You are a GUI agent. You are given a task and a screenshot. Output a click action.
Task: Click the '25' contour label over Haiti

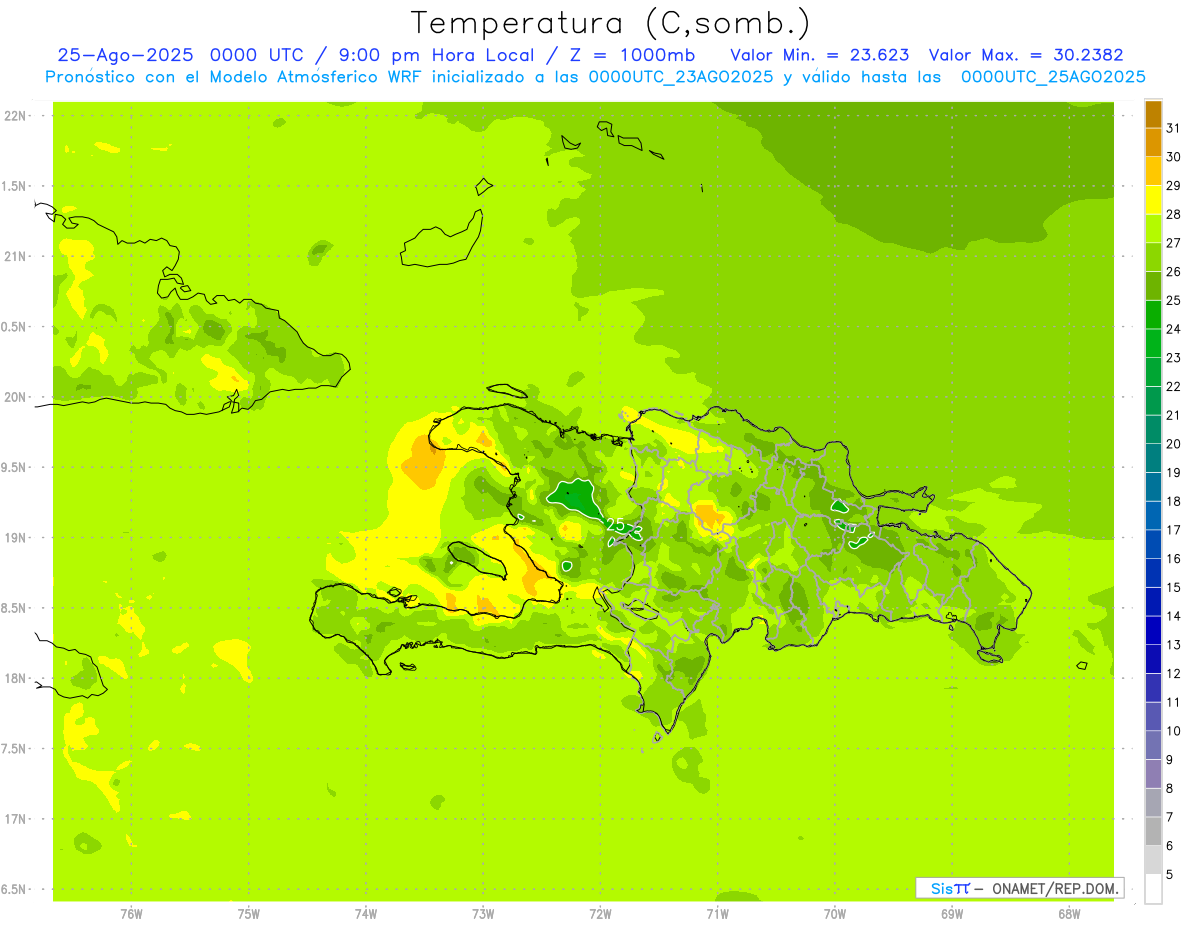[x=615, y=525]
